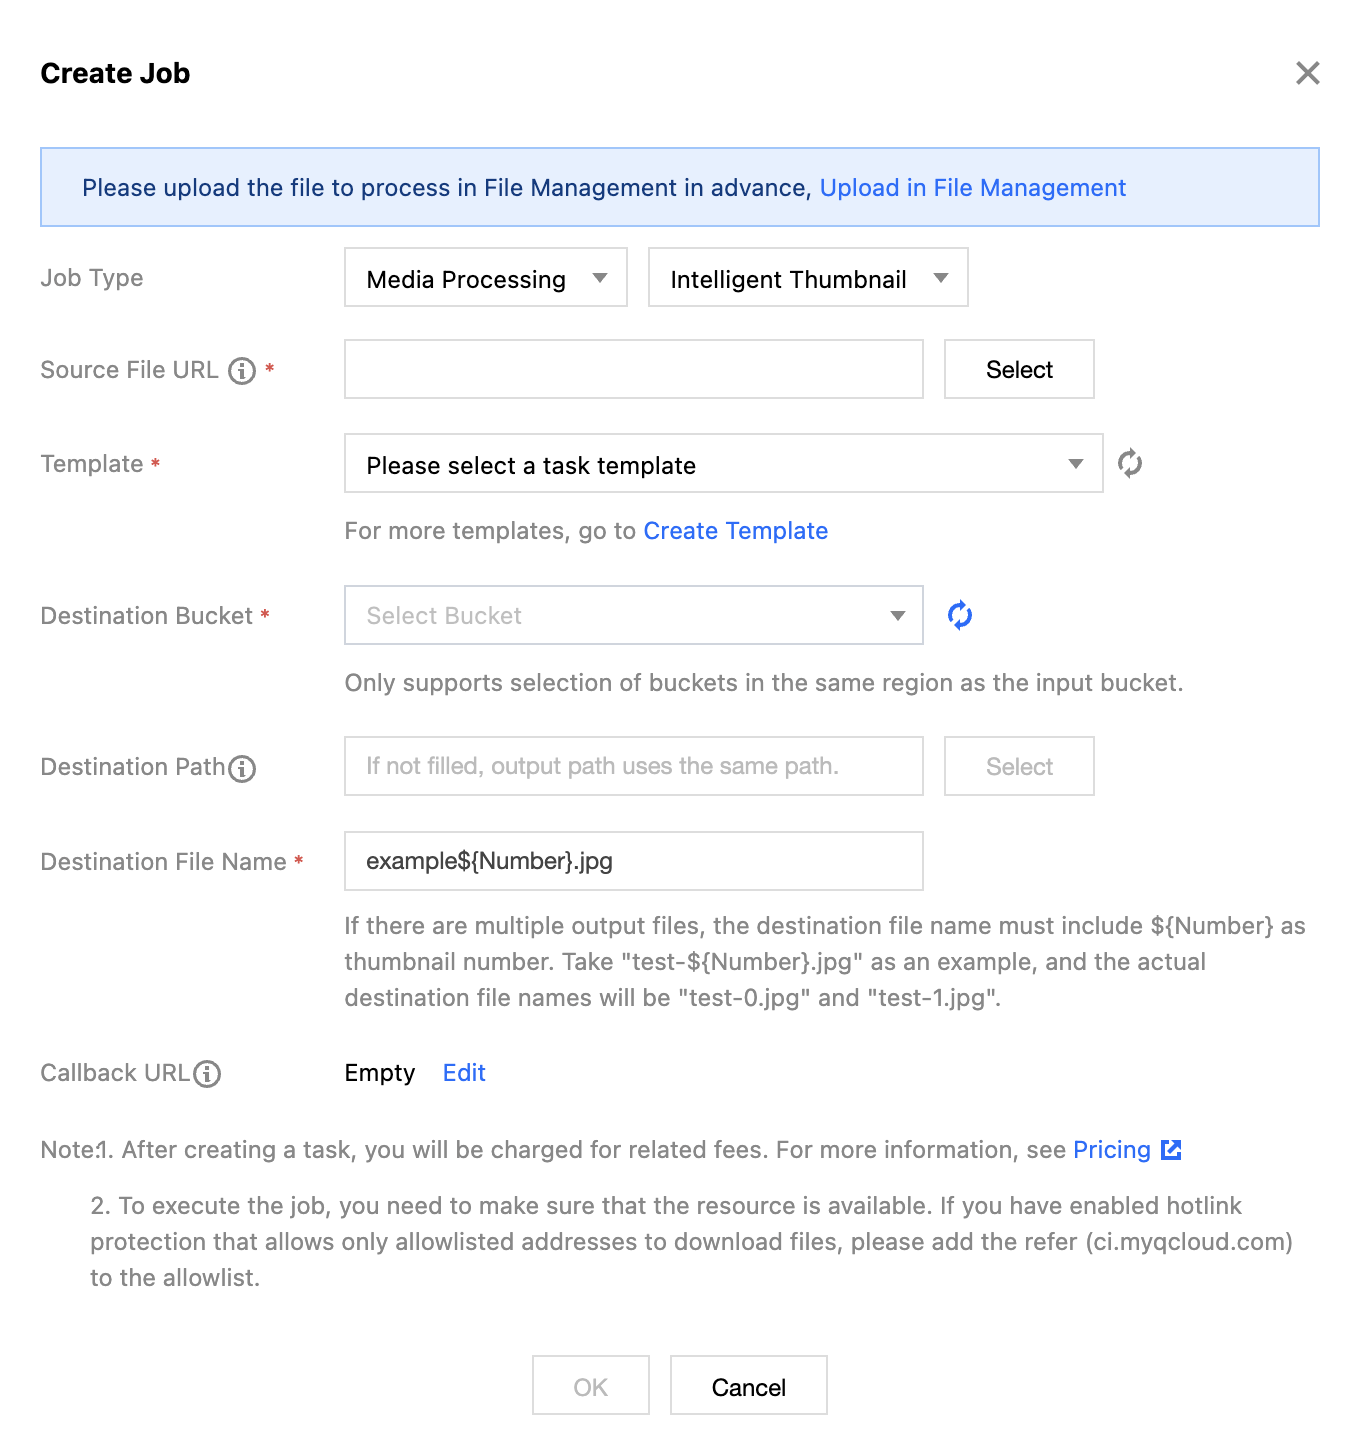Follow the Create Template link
1362x1452 pixels.
735,531
